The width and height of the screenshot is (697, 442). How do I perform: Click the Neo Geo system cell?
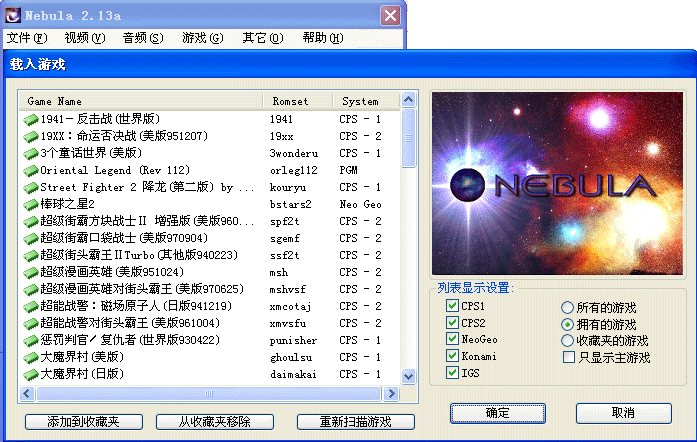coord(361,204)
